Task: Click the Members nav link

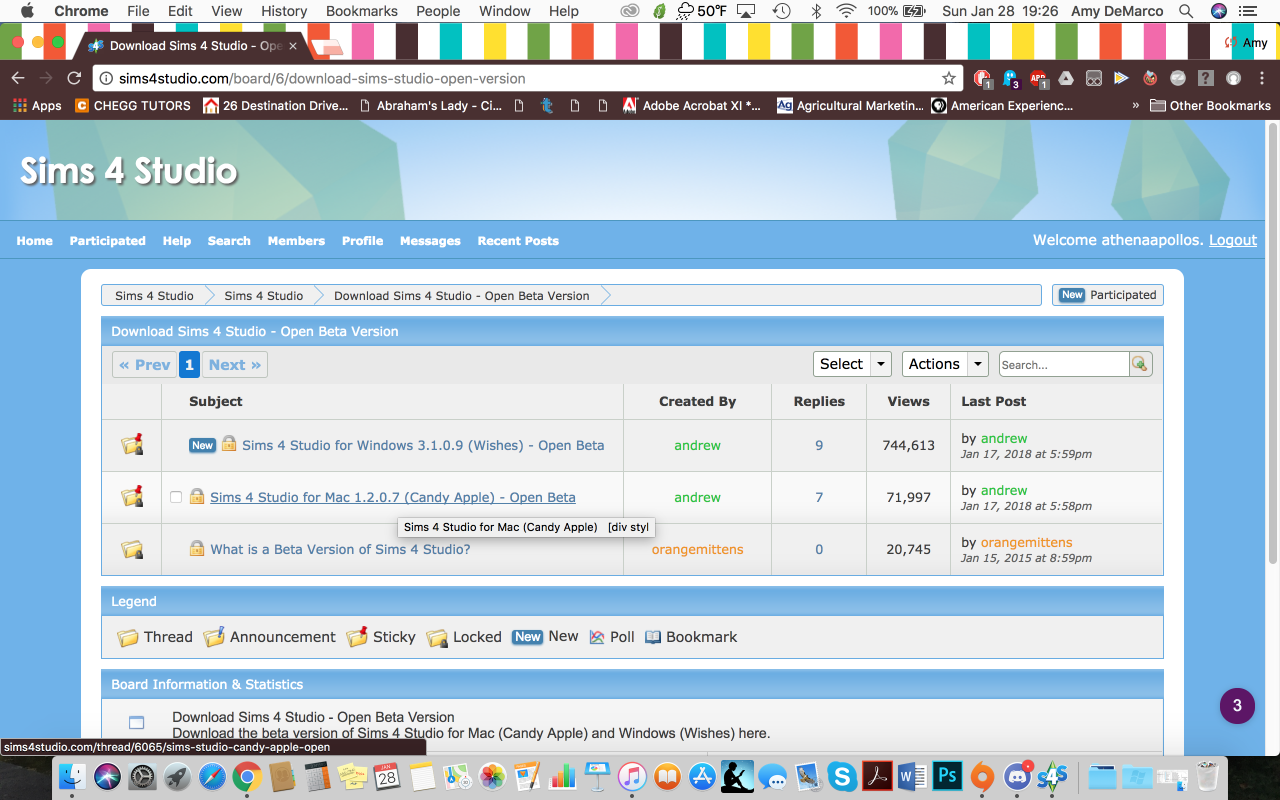Action: pyautogui.click(x=296, y=241)
